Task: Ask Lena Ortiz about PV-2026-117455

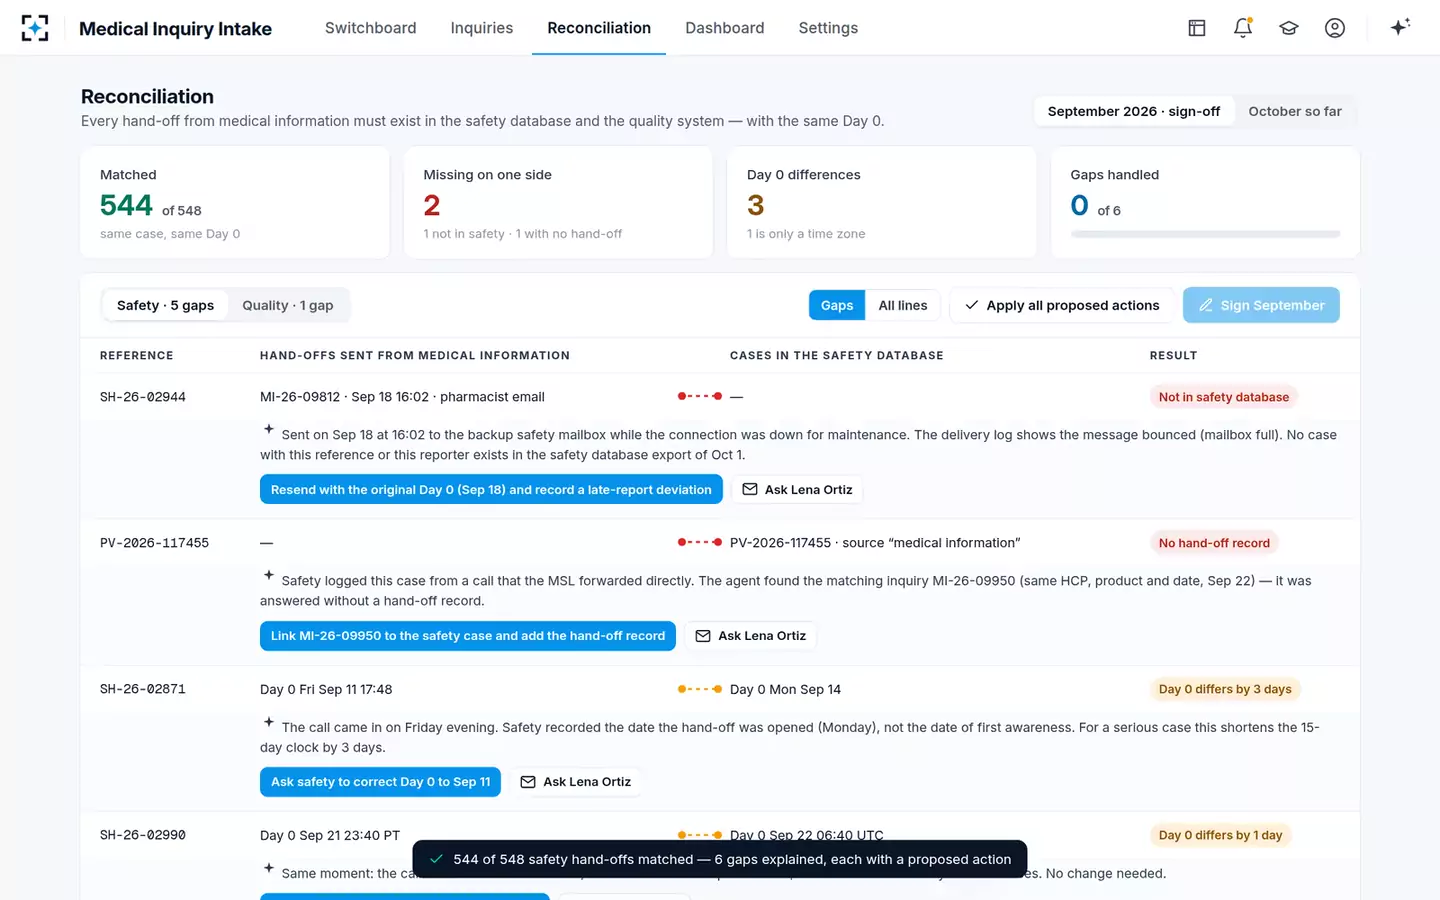Action: pos(750,635)
